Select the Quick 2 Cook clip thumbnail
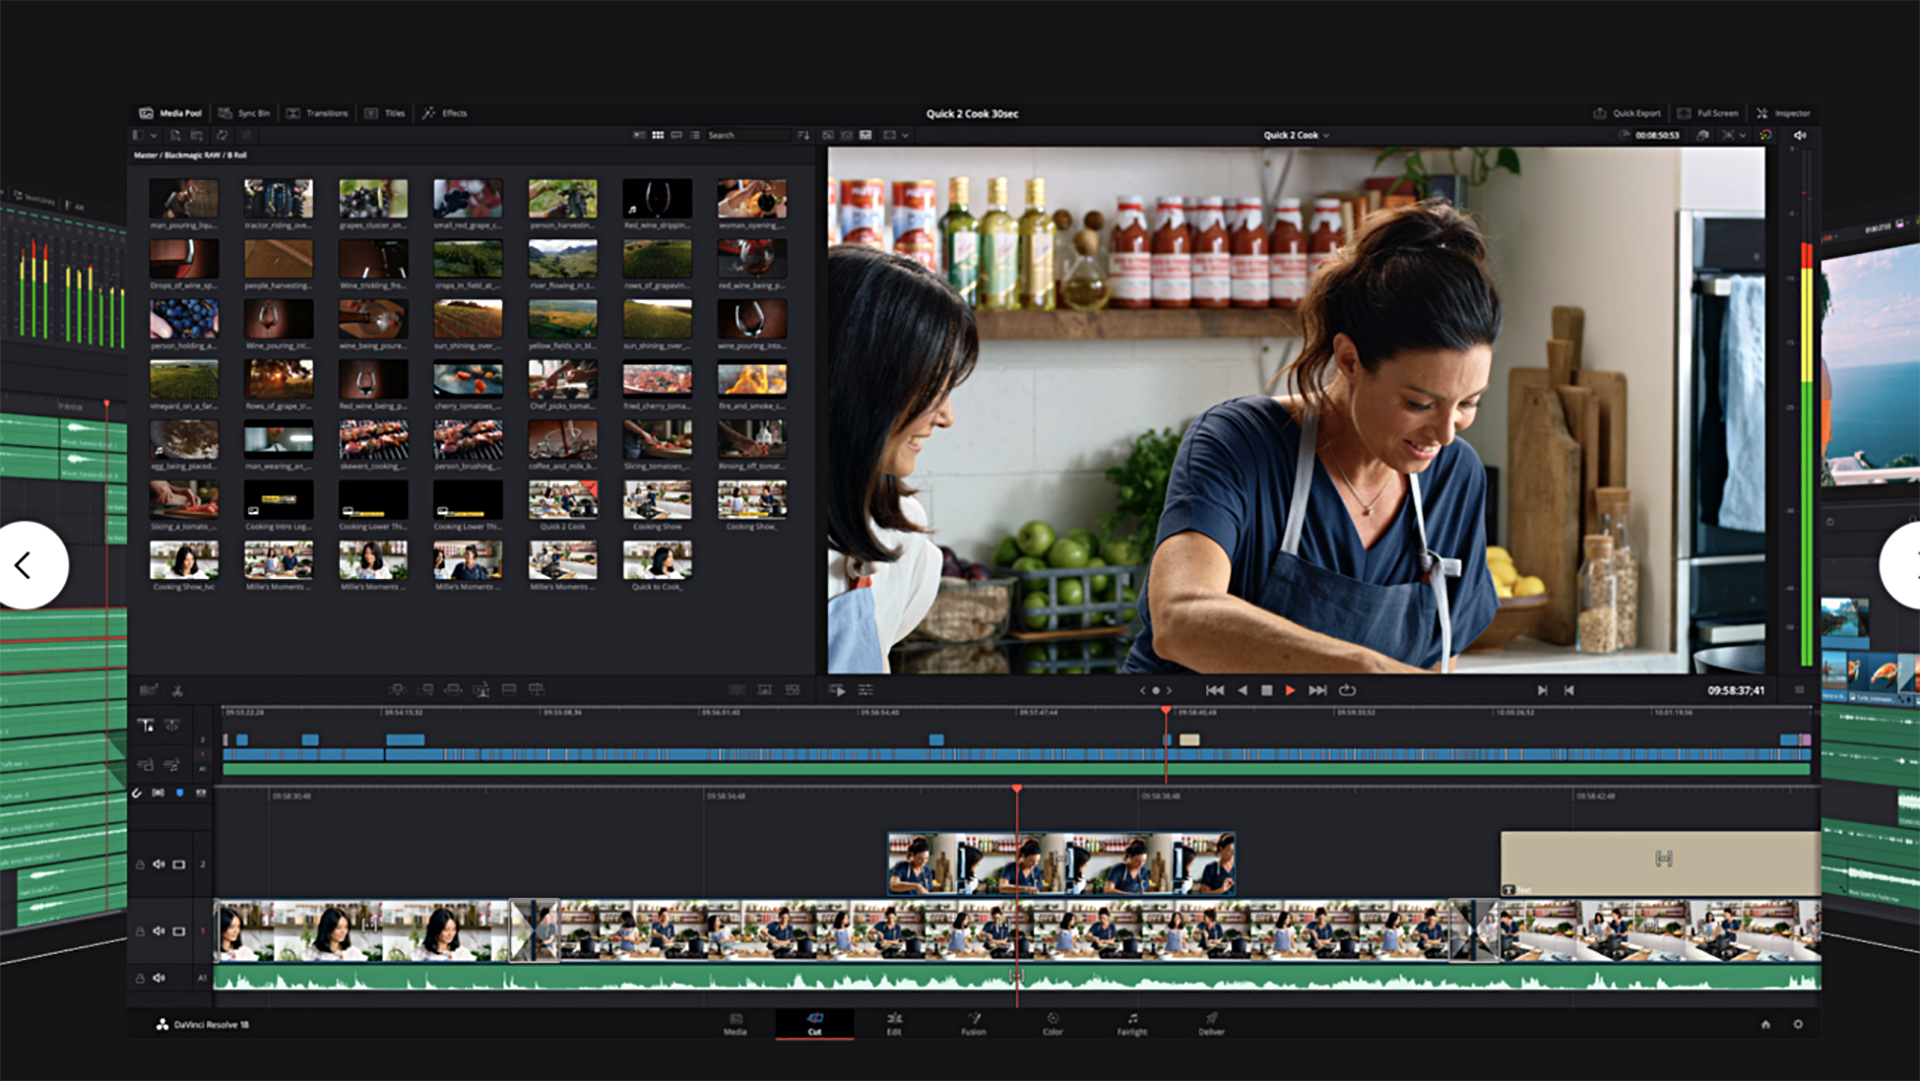Image resolution: width=1920 pixels, height=1081 pixels. (x=563, y=498)
